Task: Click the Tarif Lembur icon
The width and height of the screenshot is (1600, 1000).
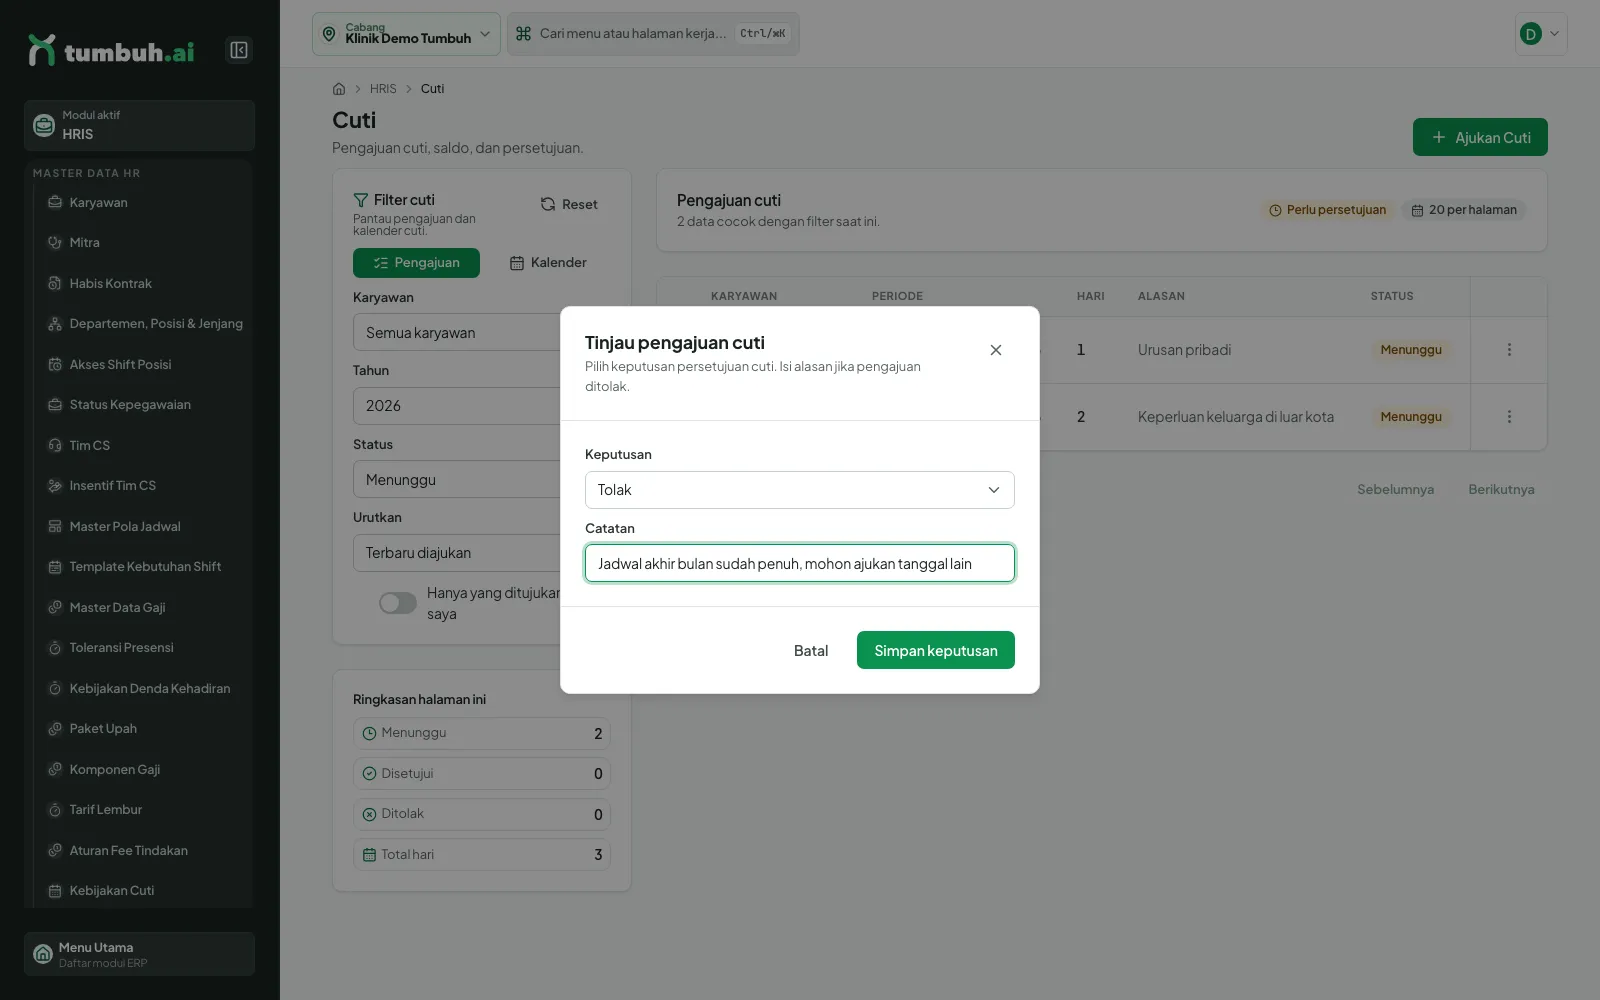Action: [55, 810]
